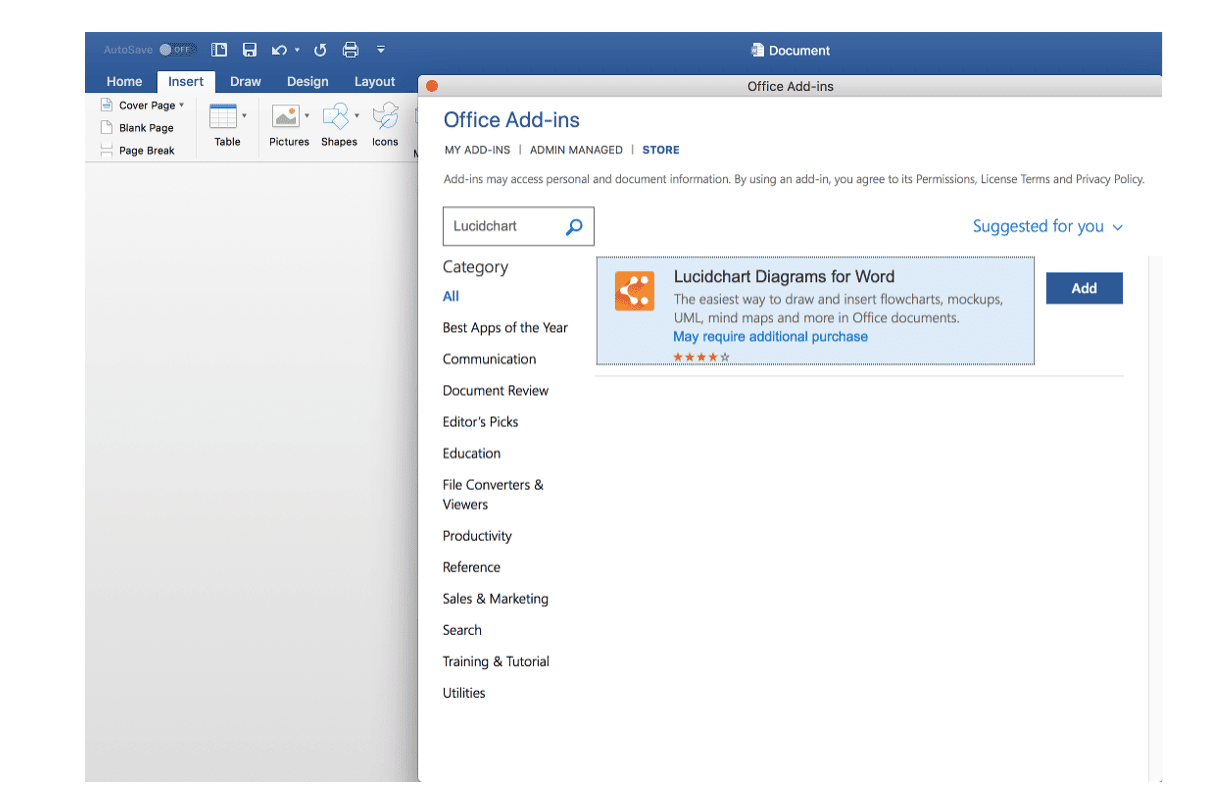
Task: Choose the Editor's Picks category
Action: pos(480,422)
